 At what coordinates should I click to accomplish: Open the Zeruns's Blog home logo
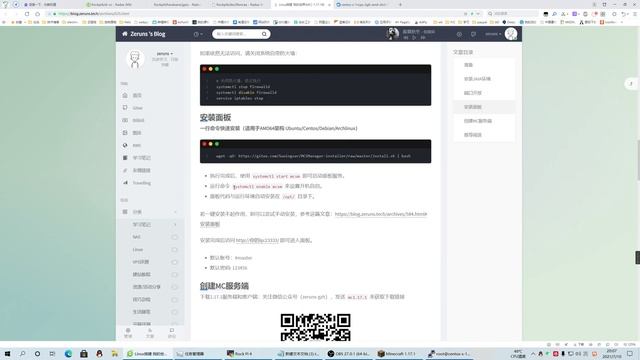pos(144,34)
